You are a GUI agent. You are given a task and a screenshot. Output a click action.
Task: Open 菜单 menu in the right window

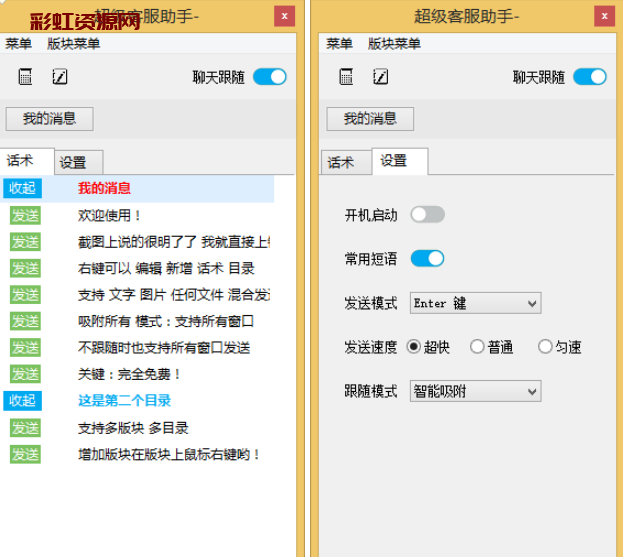[339, 44]
